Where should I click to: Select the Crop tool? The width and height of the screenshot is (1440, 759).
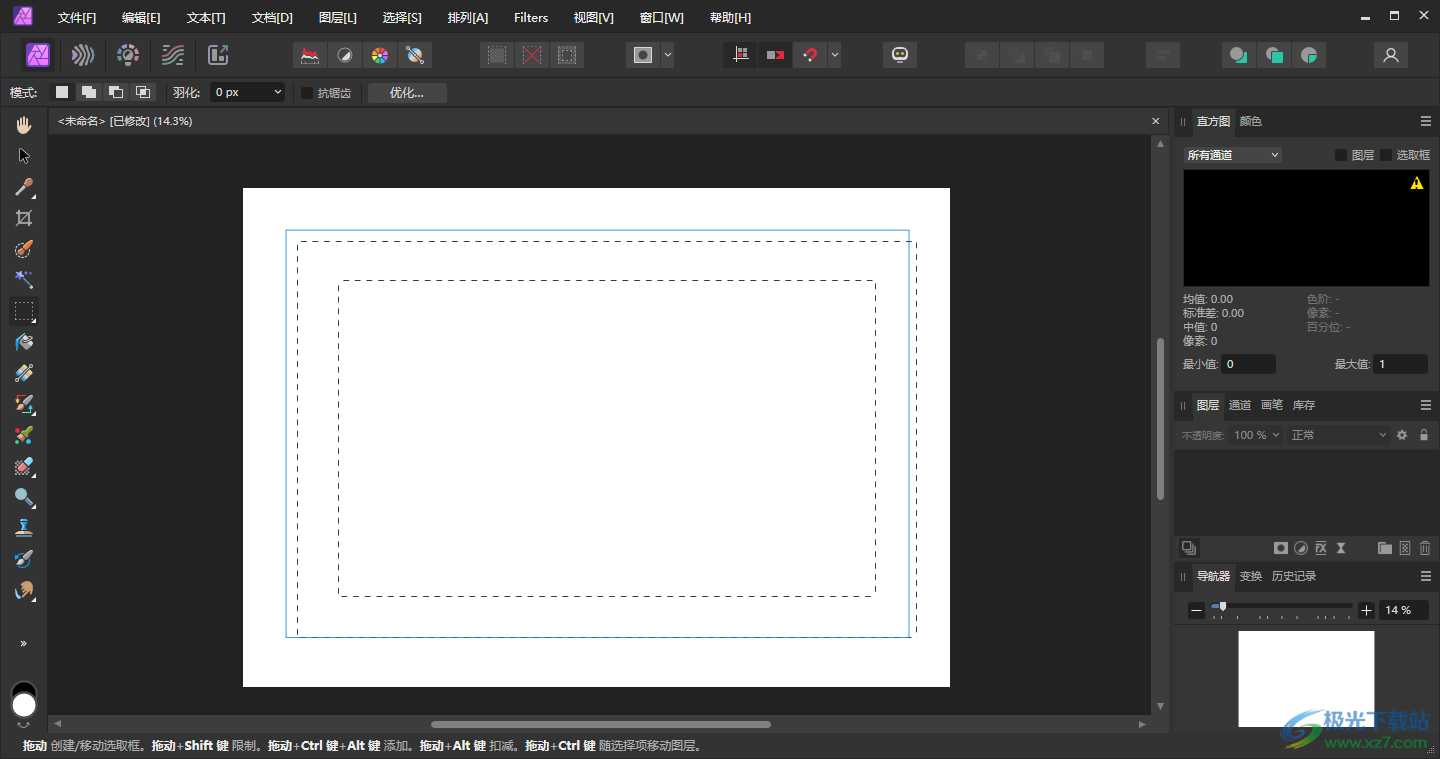(24, 218)
